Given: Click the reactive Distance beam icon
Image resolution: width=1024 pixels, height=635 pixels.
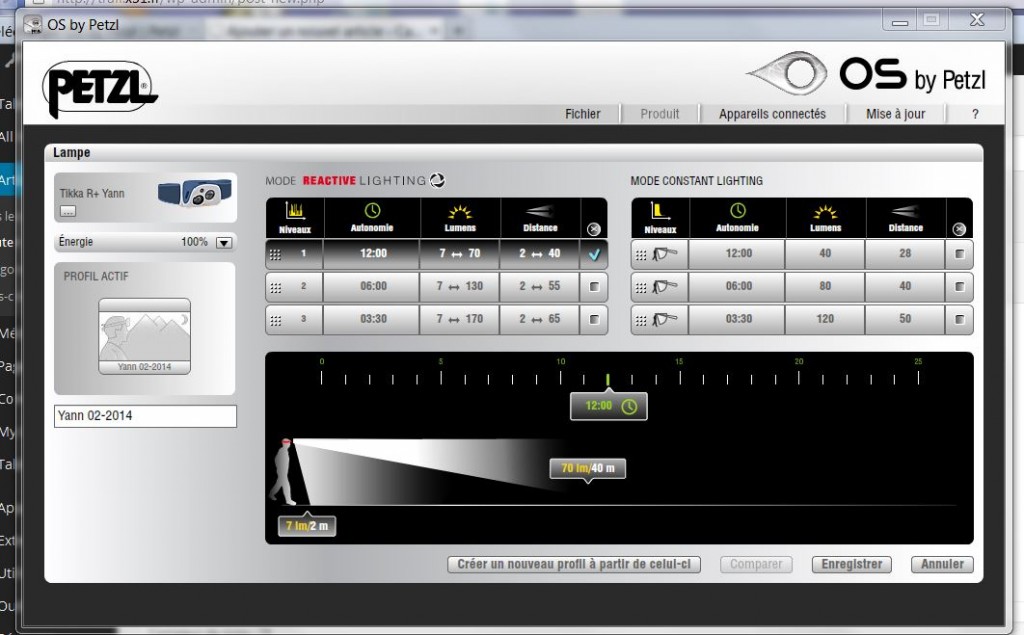Looking at the screenshot, I should [539, 211].
